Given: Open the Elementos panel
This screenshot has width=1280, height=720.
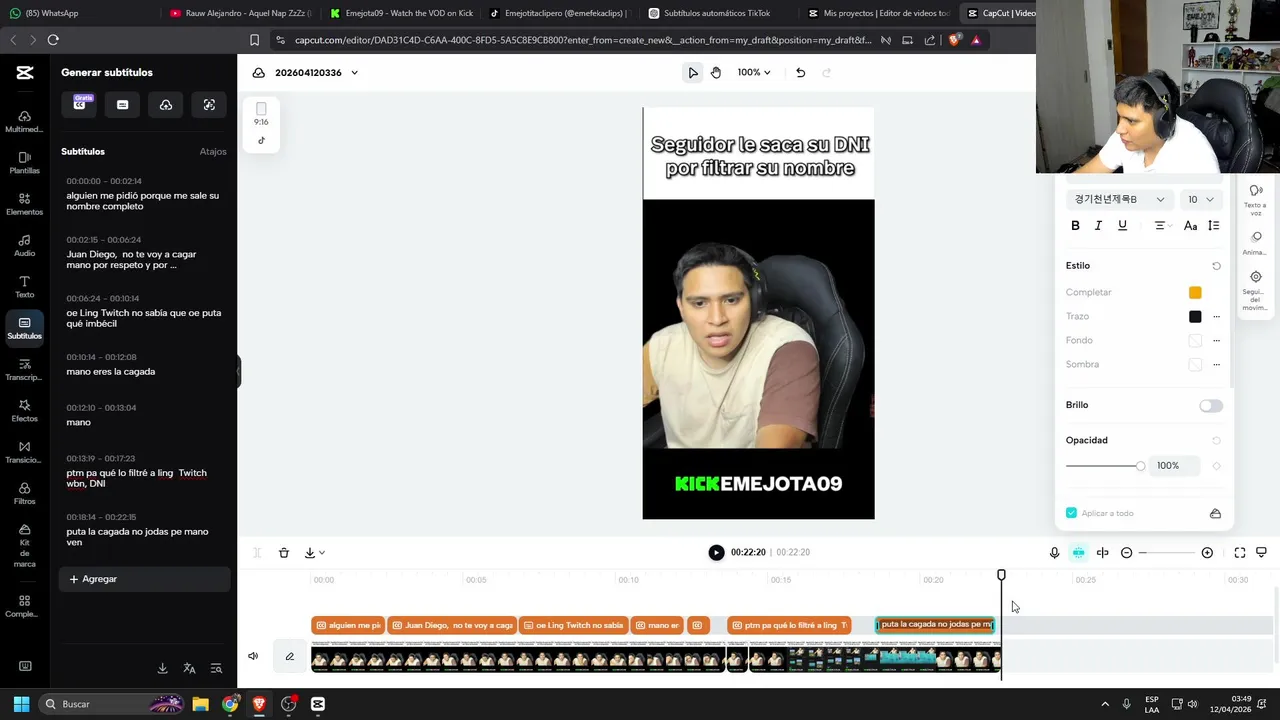Looking at the screenshot, I should 24,204.
